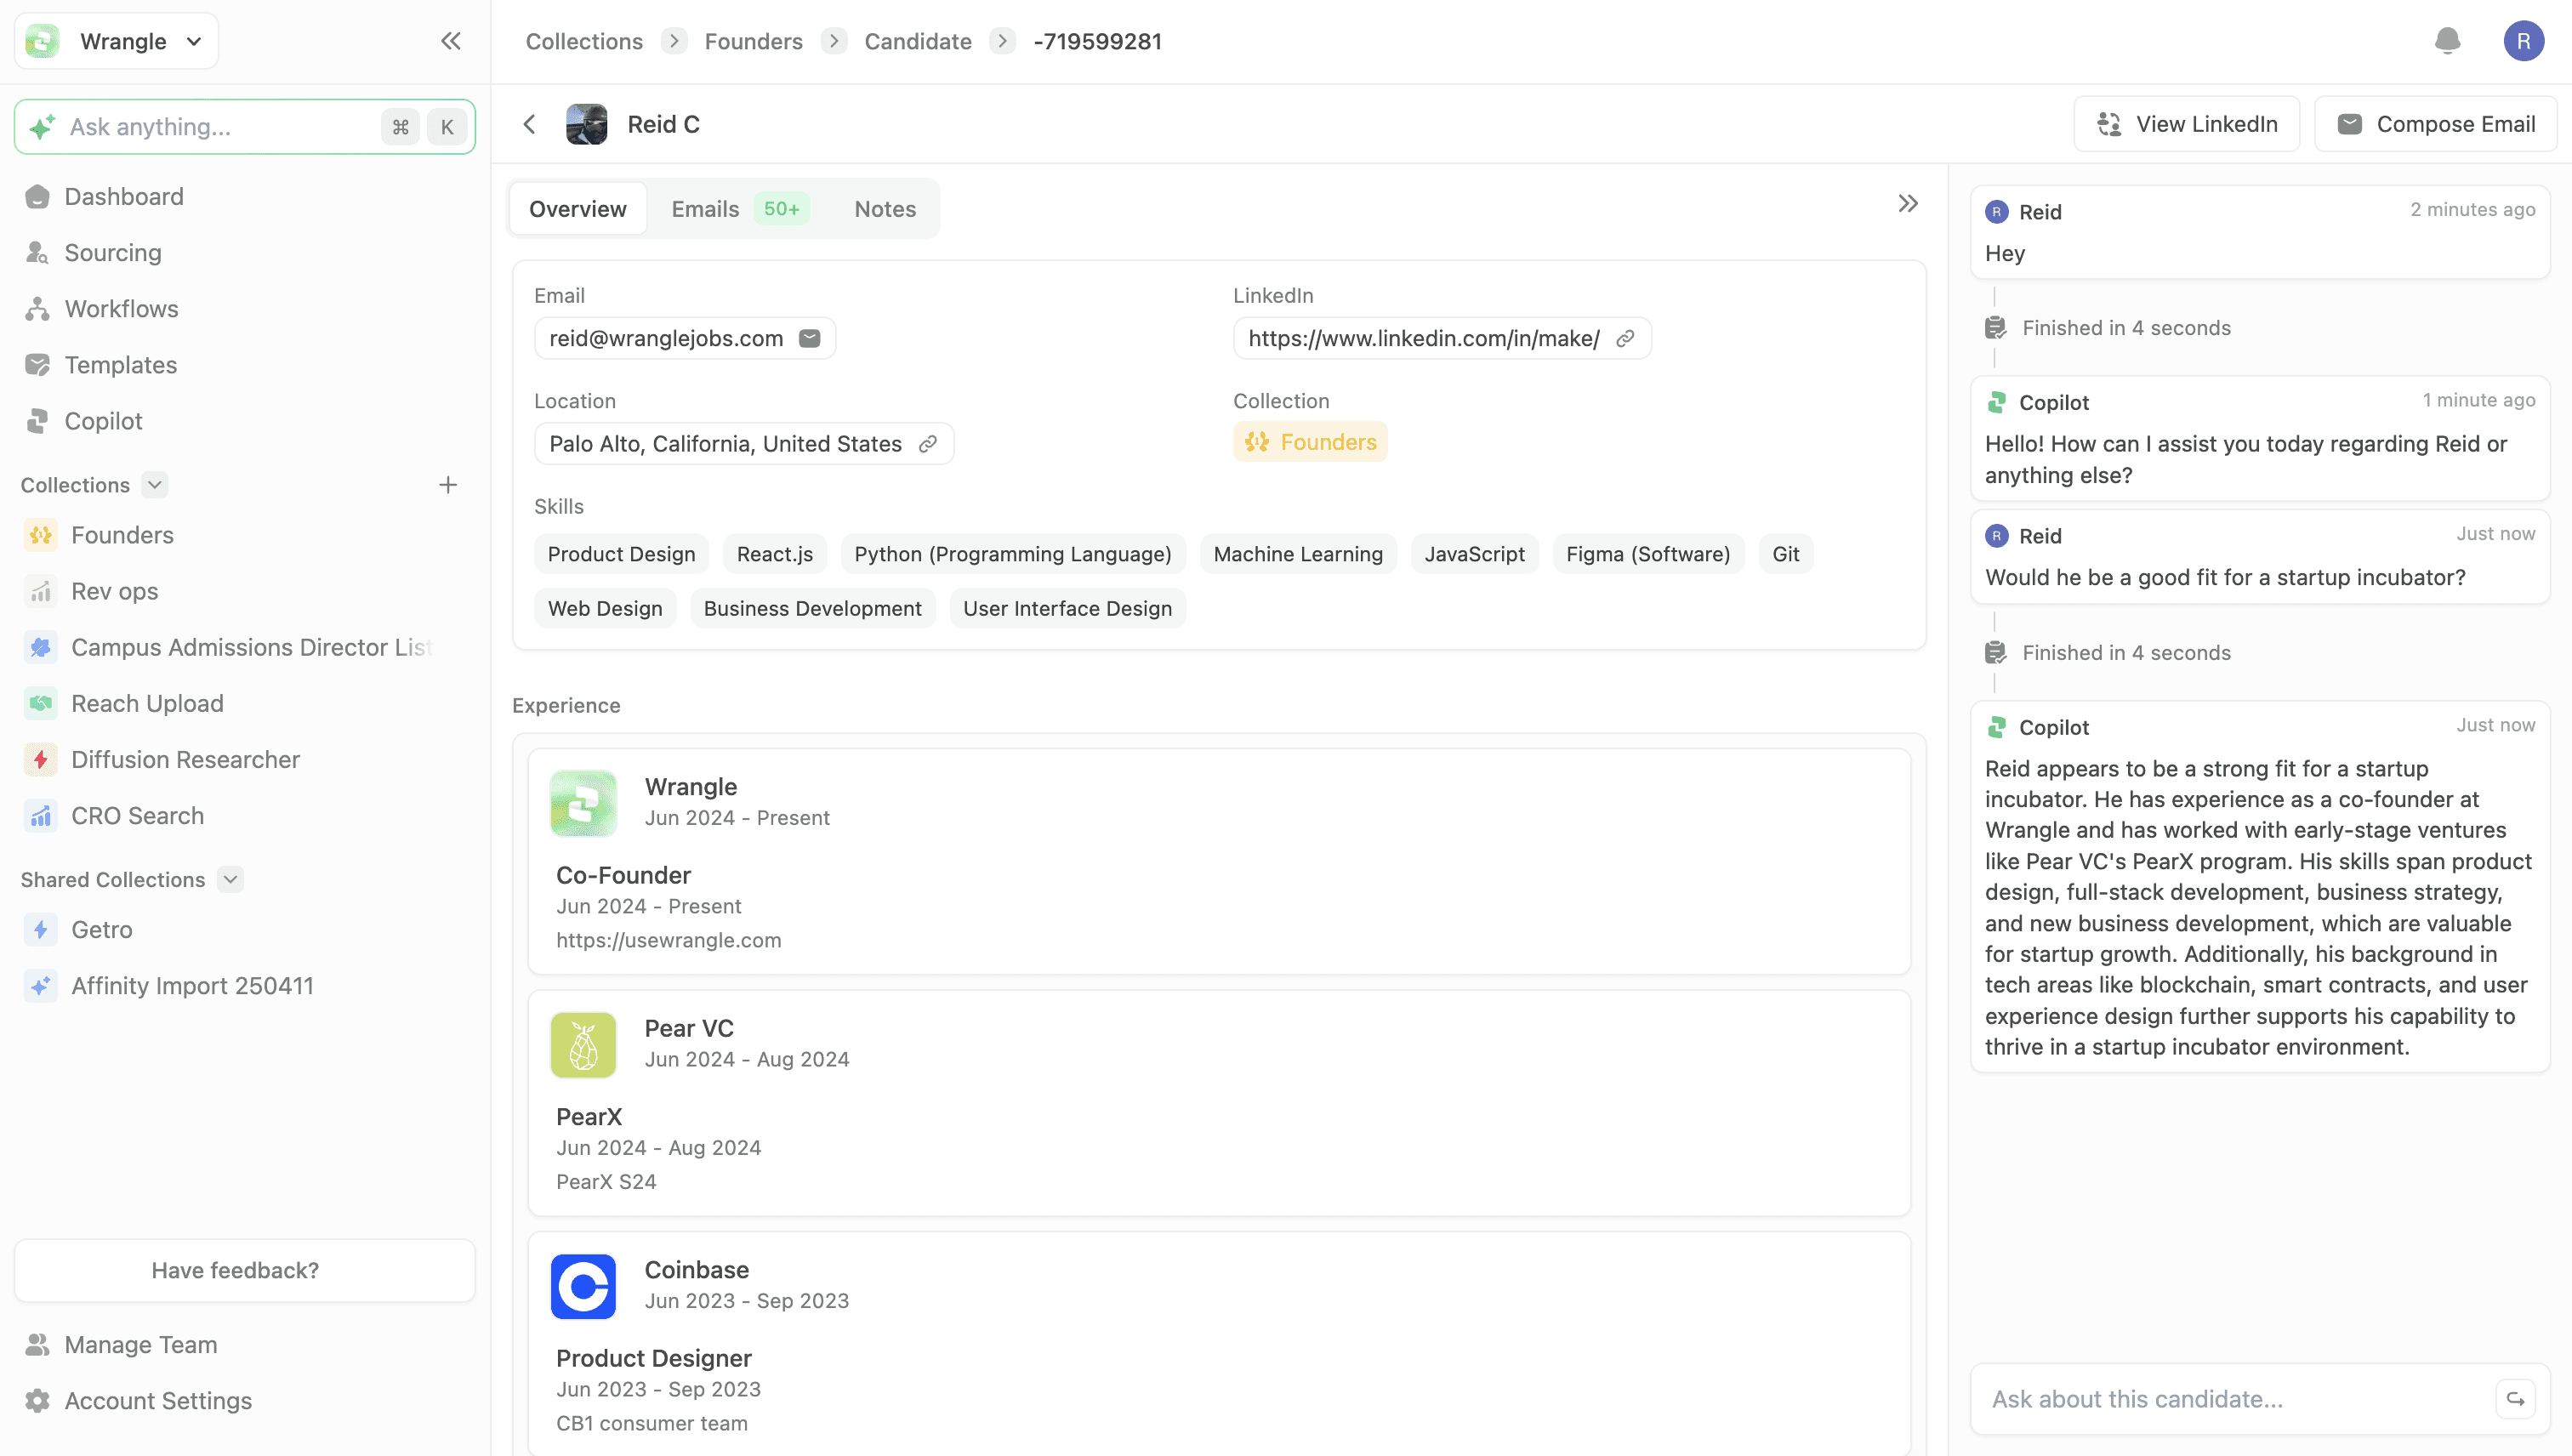Click the Machine Learning skill tag
The width and height of the screenshot is (2572, 1456).
tap(1298, 554)
